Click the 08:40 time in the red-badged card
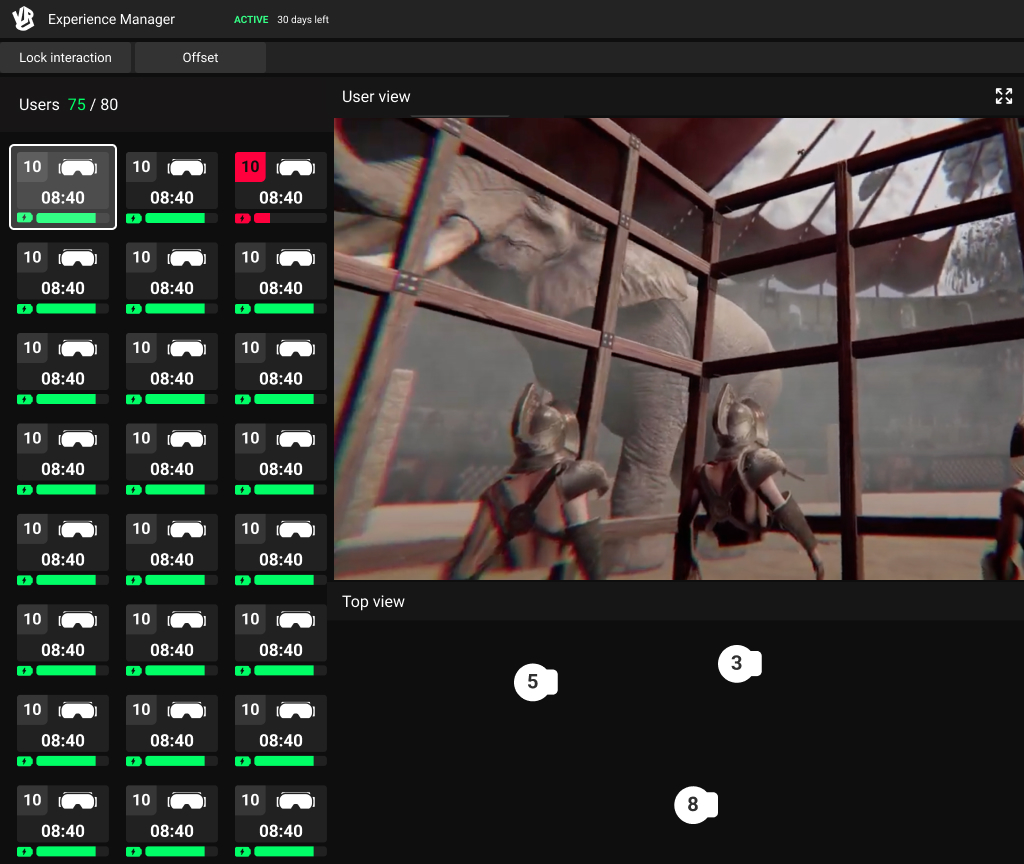 (x=281, y=197)
